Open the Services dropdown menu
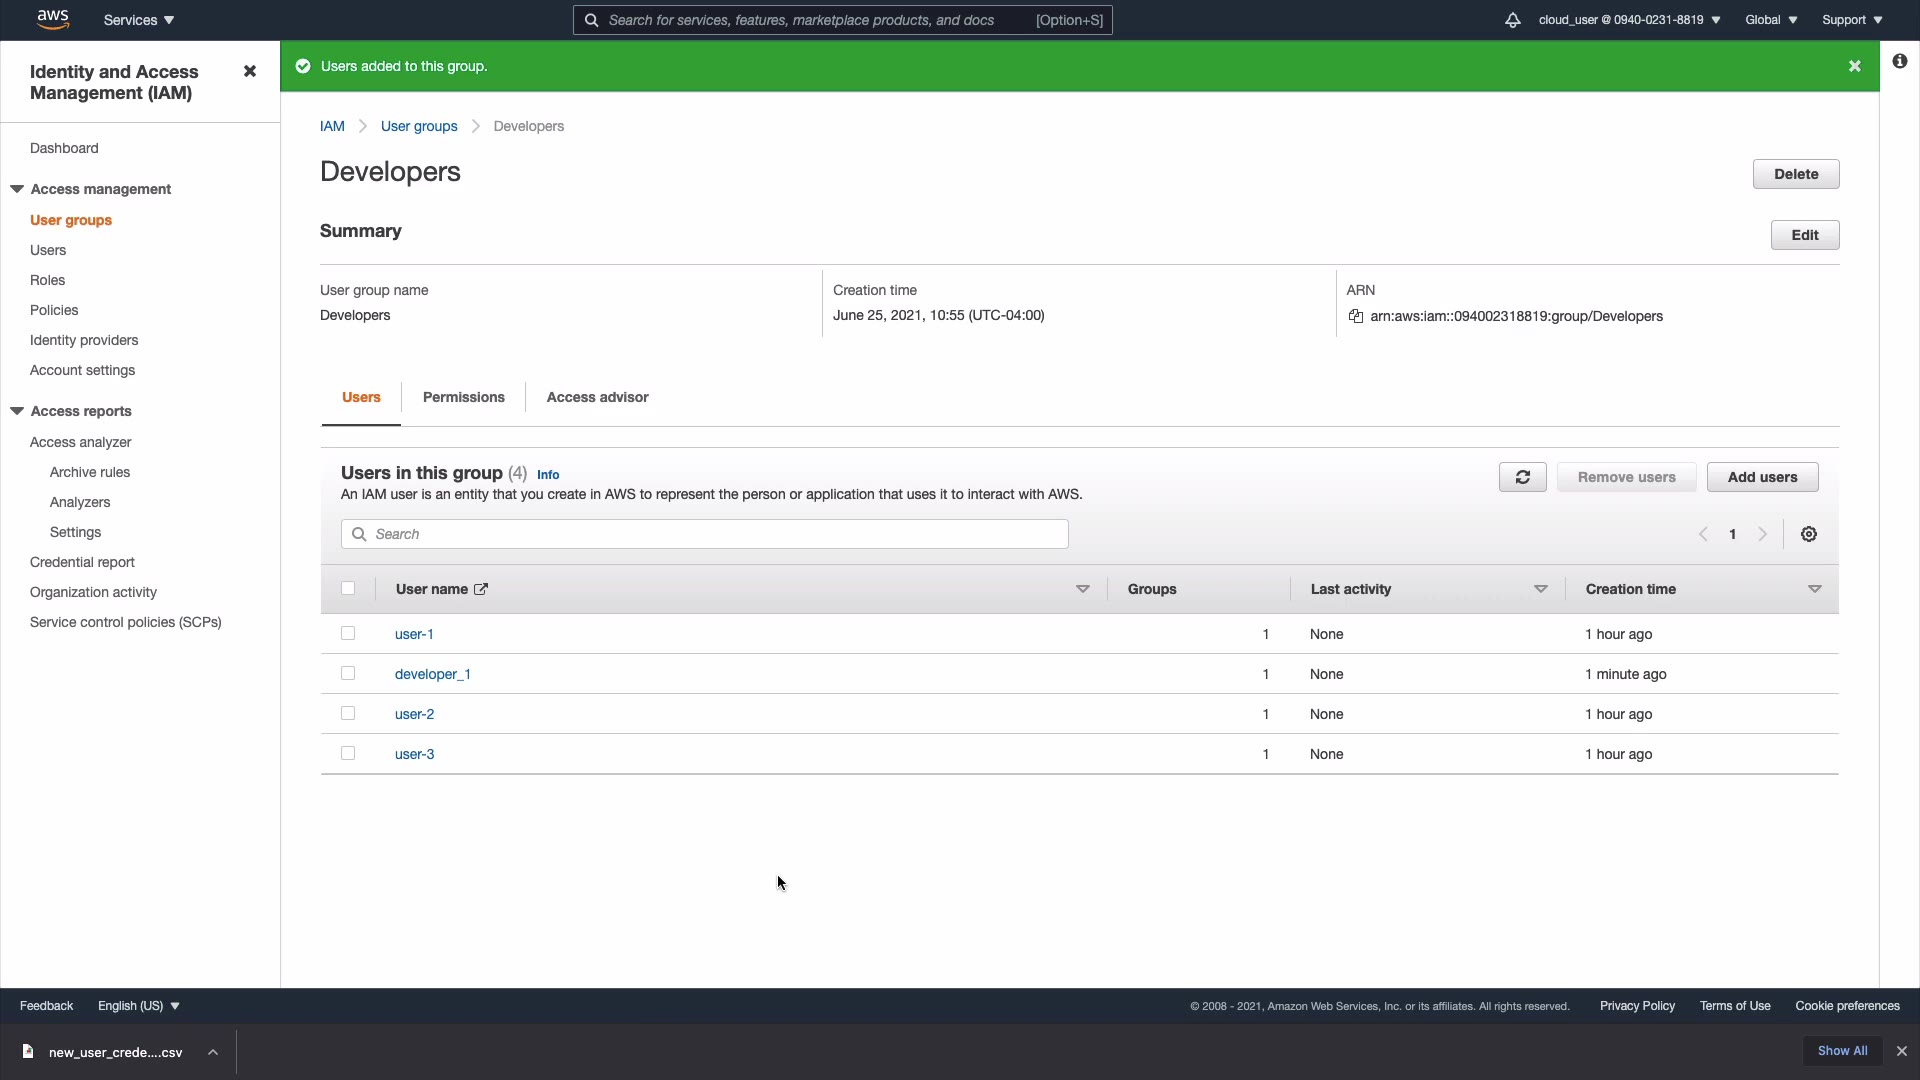This screenshot has height=1080, width=1920. [x=139, y=20]
